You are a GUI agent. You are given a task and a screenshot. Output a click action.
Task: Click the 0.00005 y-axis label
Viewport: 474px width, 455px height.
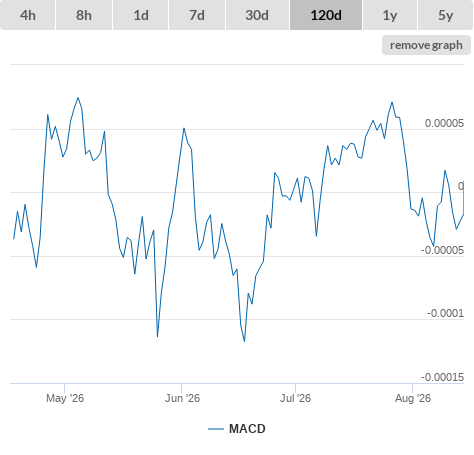[x=444, y=123]
